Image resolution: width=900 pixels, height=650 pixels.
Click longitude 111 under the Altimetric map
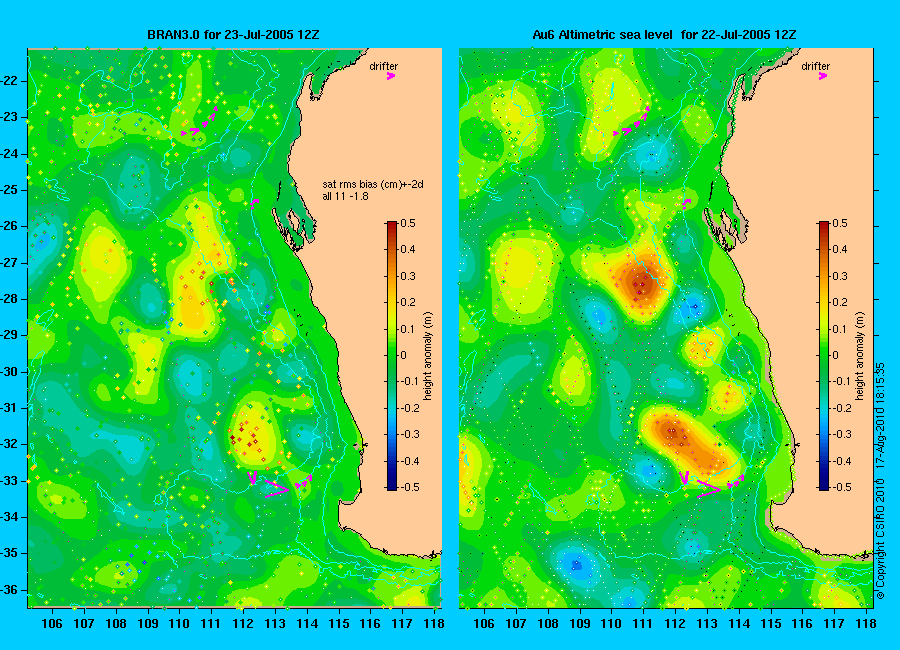point(643,624)
